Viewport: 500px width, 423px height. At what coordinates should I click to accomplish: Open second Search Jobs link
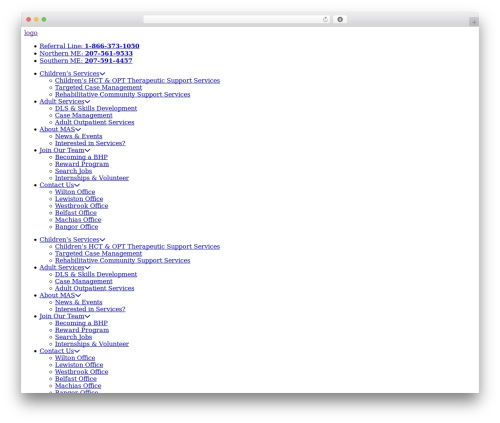73,337
